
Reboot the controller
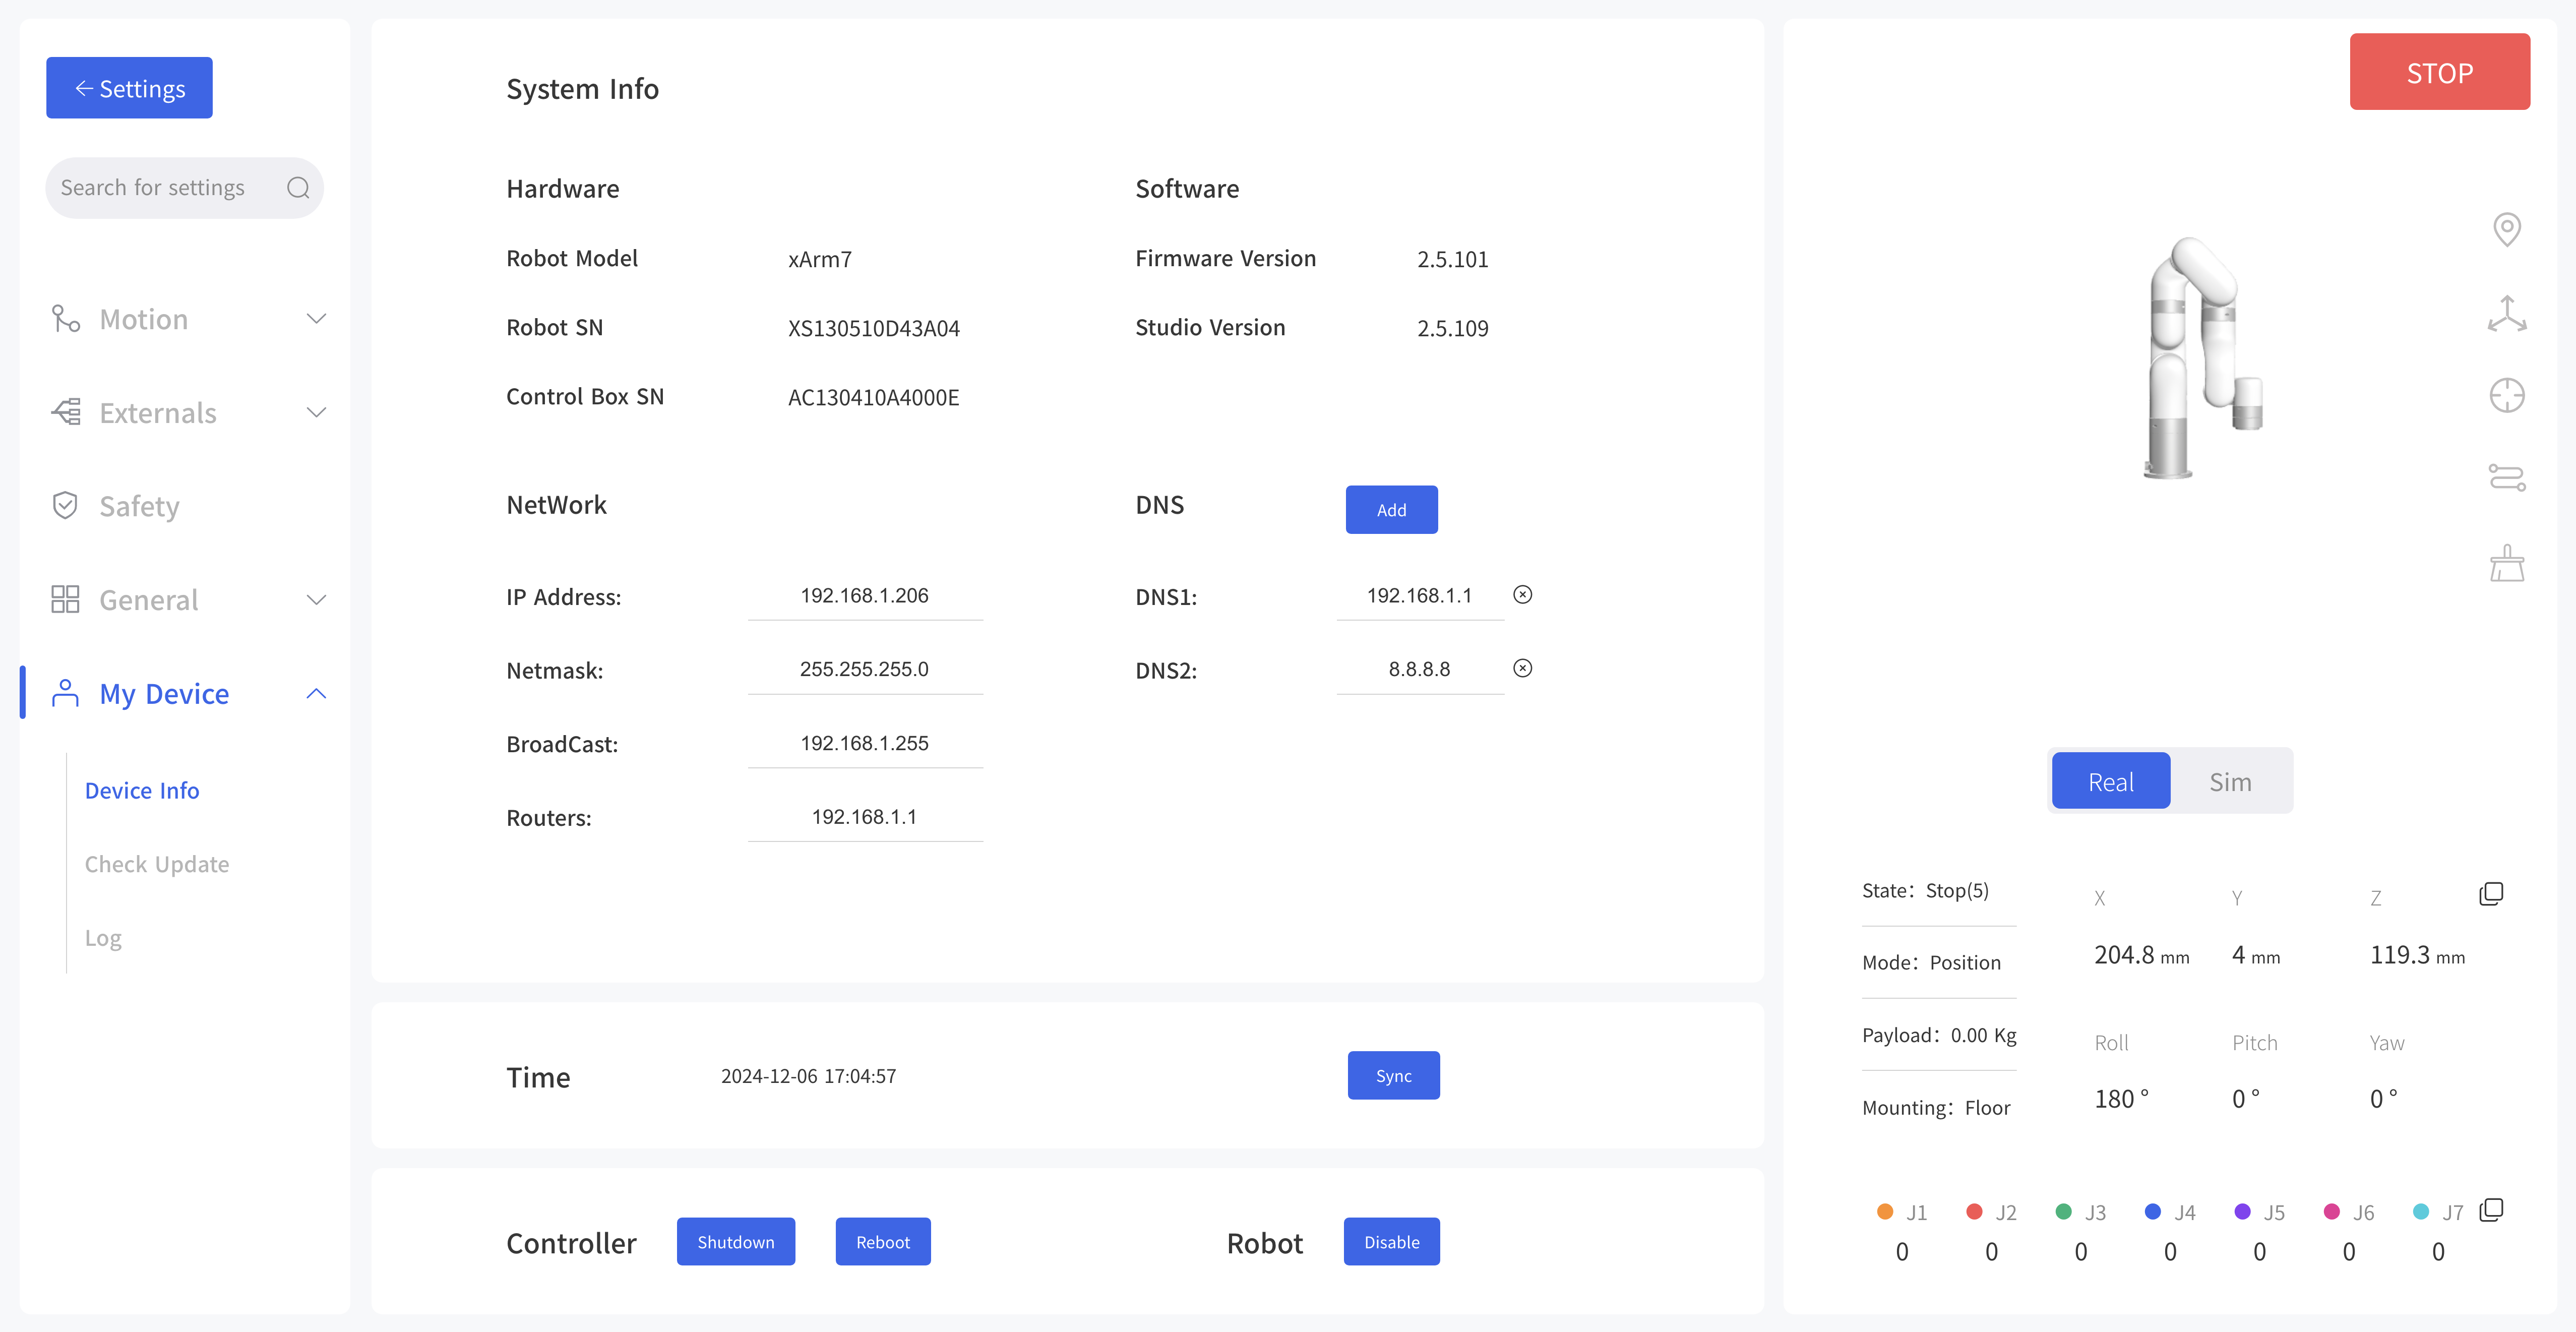click(x=883, y=1241)
